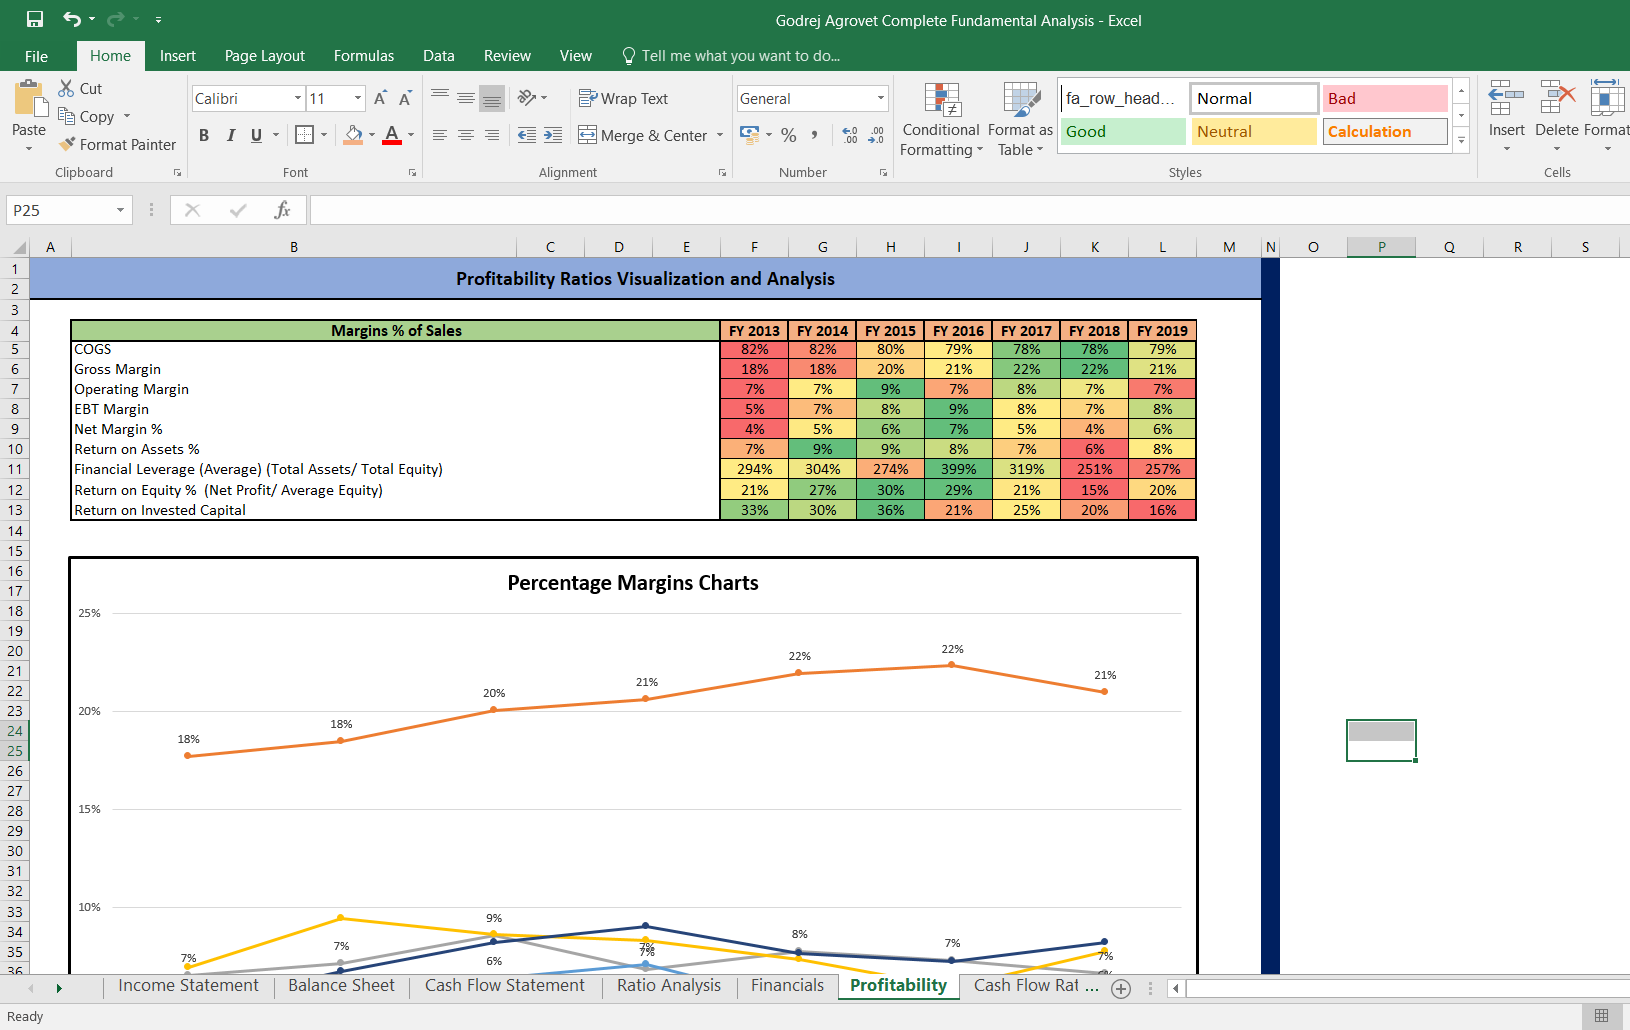The width and height of the screenshot is (1630, 1030).
Task: Switch to Formulas ribbon tab
Action: [364, 56]
